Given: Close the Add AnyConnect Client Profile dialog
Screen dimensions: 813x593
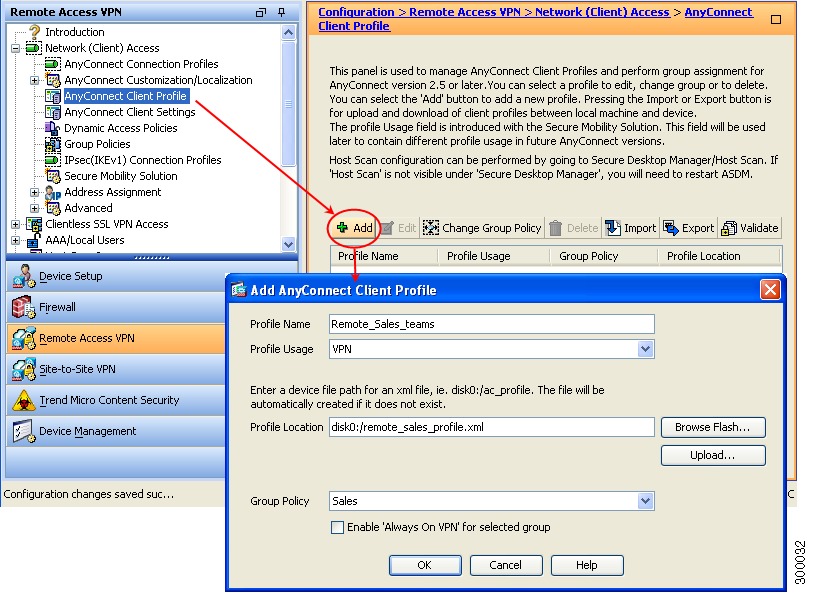Looking at the screenshot, I should 770,290.
